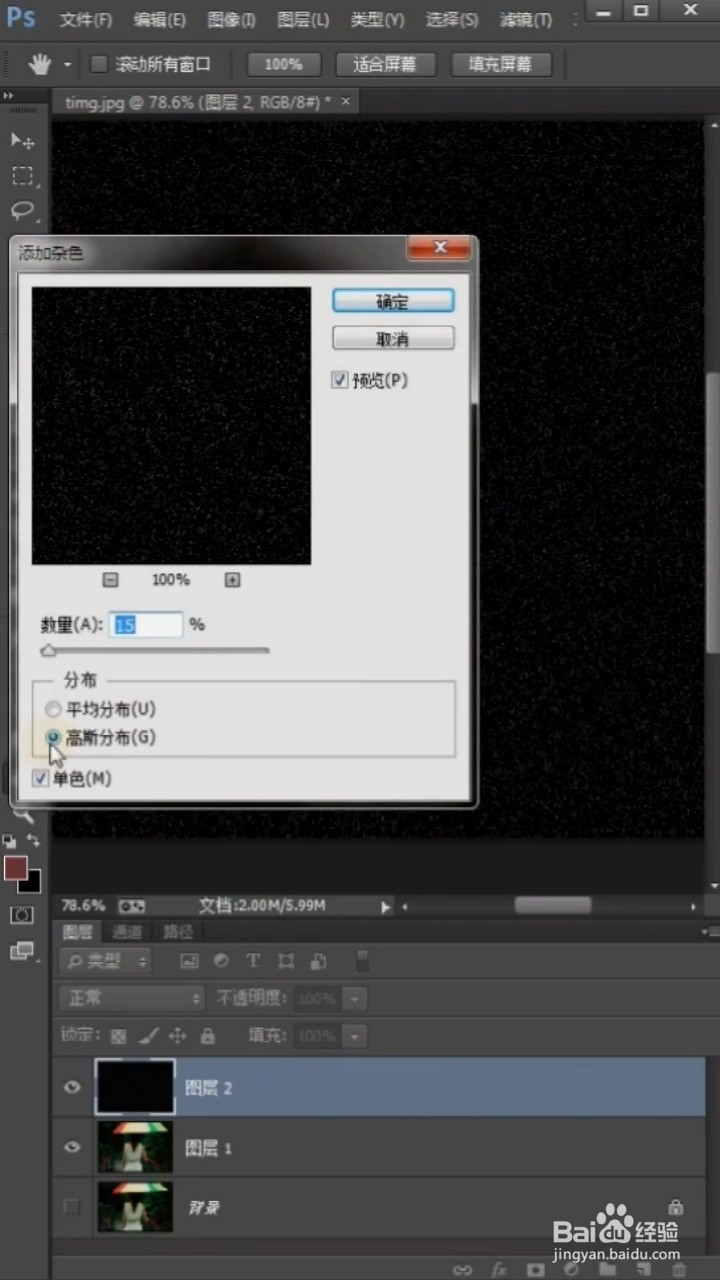Click the 取消 button
The width and height of the screenshot is (720, 1280).
[393, 339]
